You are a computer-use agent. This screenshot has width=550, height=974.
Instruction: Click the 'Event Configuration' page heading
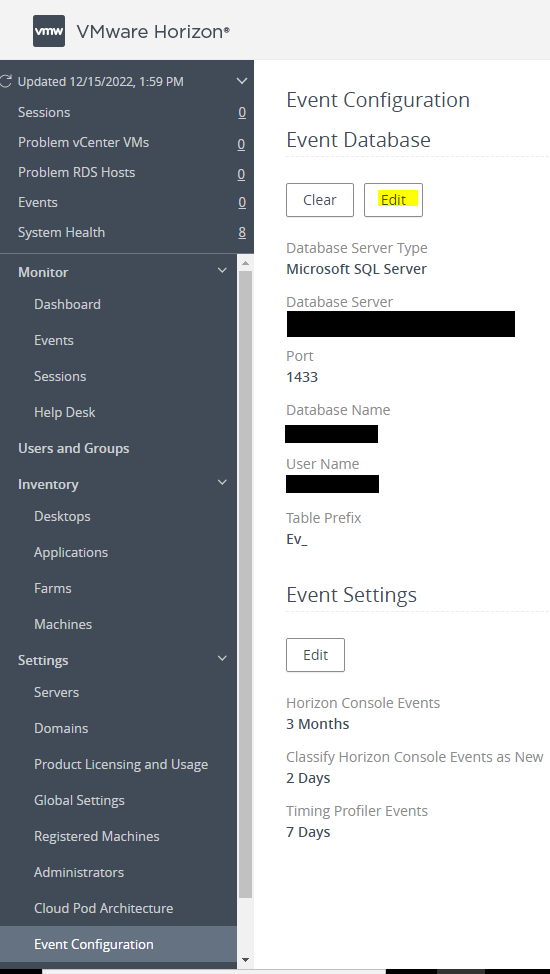378,100
